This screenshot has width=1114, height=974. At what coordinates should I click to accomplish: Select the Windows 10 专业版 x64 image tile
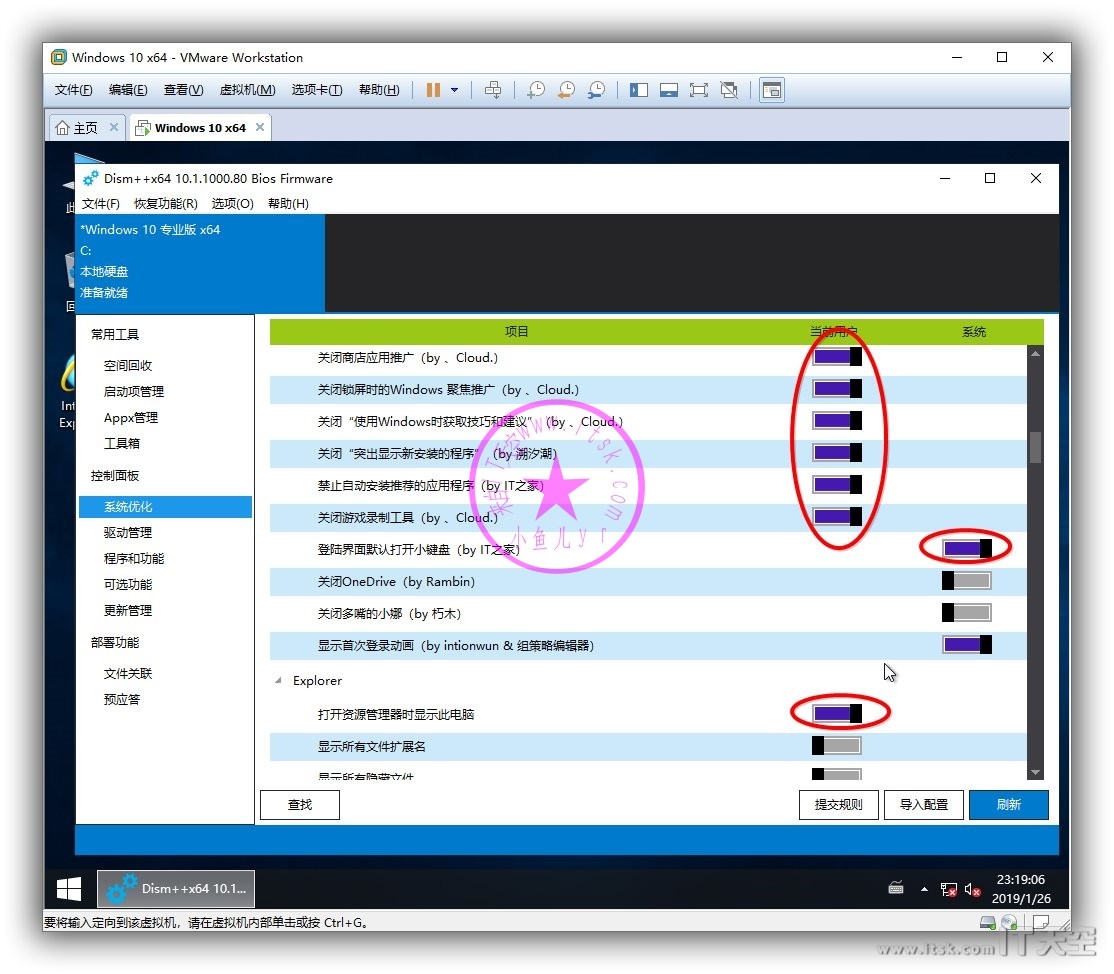(x=200, y=263)
